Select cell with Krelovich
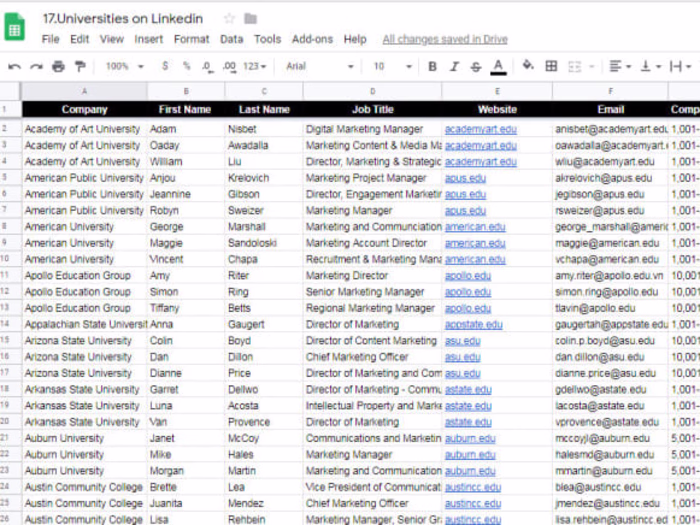The height and width of the screenshot is (525, 700). point(264,178)
